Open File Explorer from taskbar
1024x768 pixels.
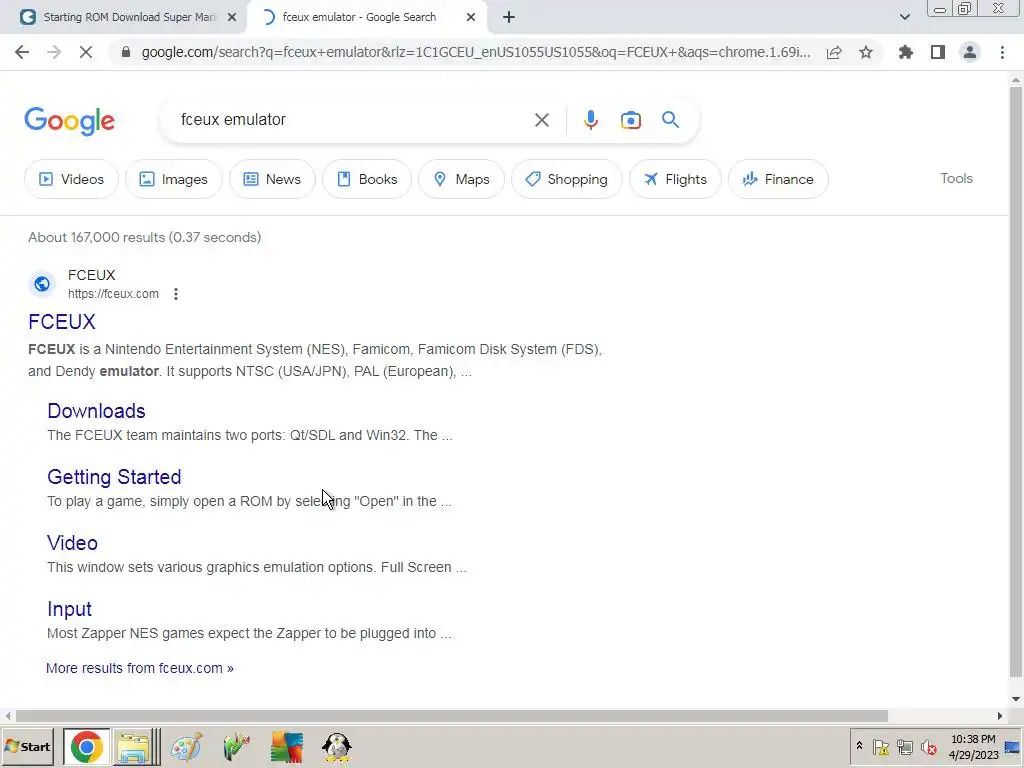[136, 747]
